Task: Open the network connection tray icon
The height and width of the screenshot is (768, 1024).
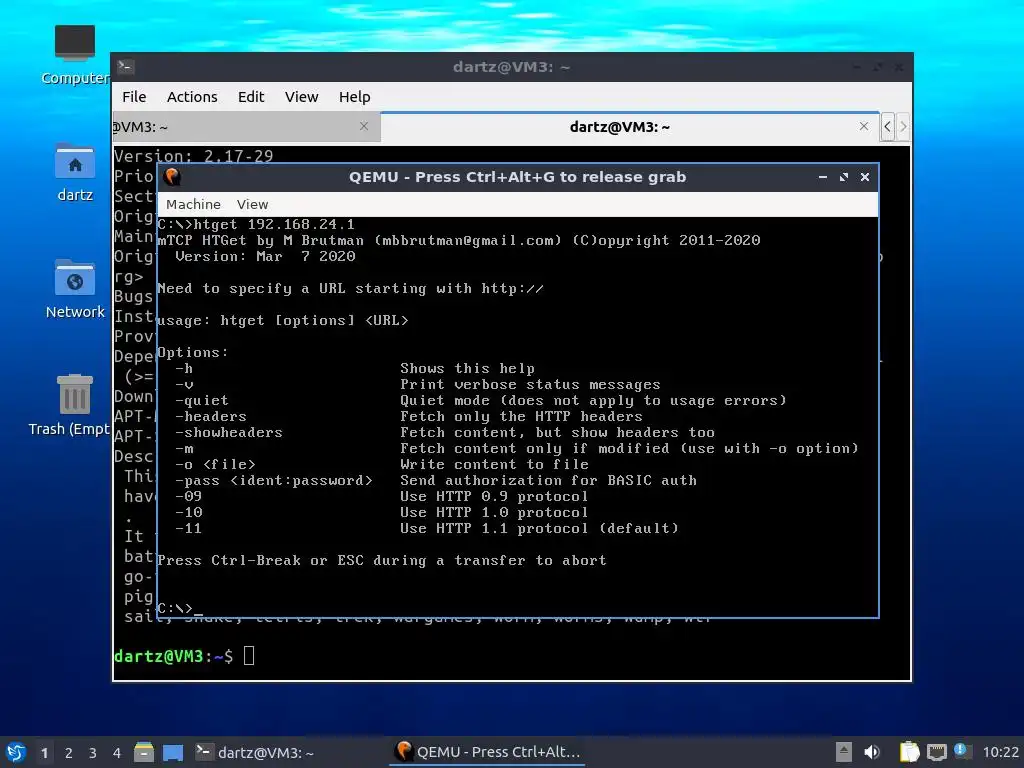Action: [x=936, y=752]
